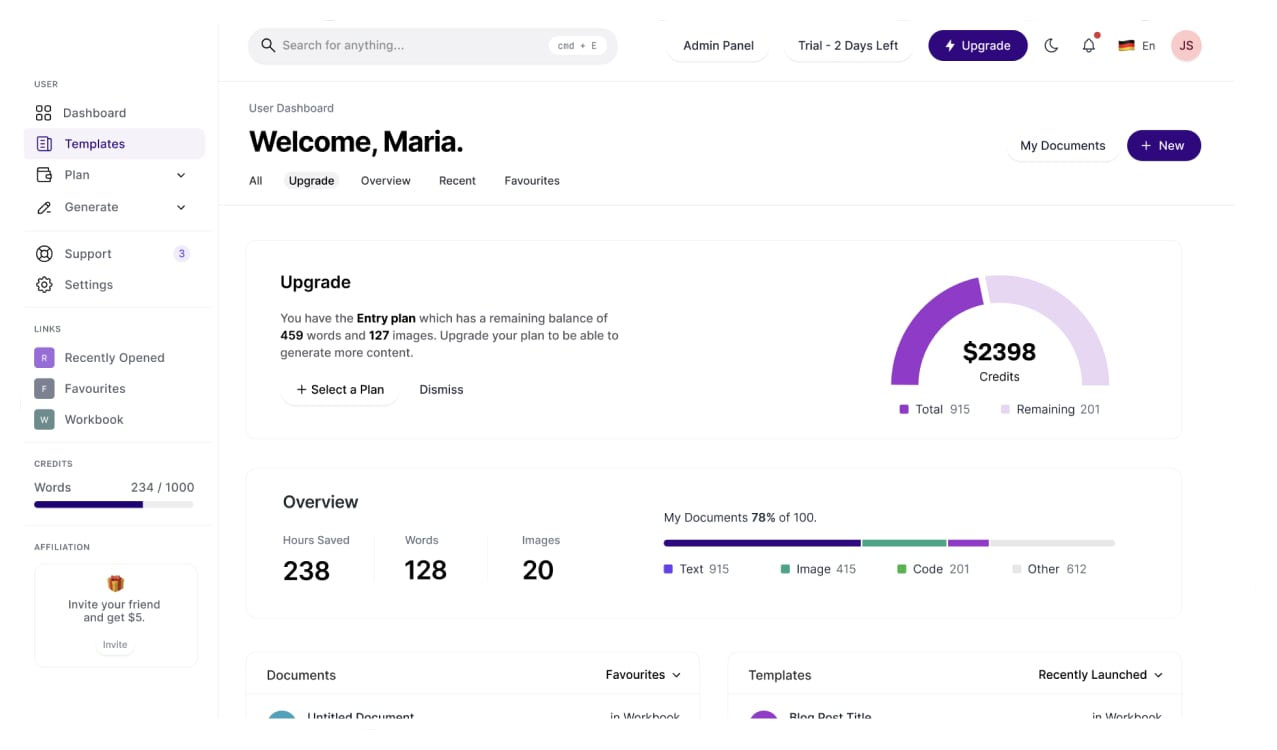Toggle dark mode with the moon icon

[x=1051, y=45]
